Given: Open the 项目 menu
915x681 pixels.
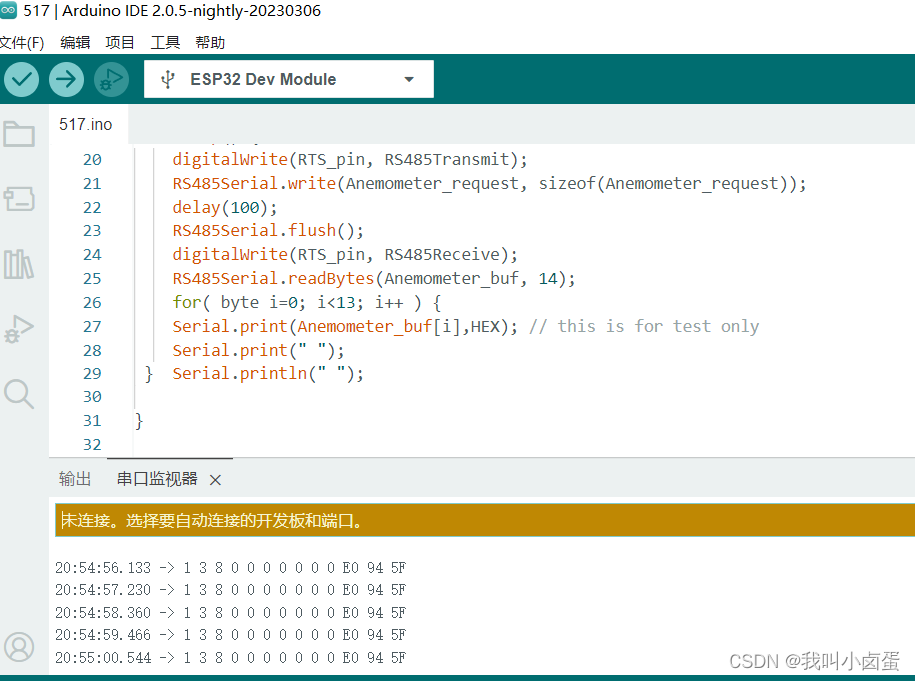Looking at the screenshot, I should (x=120, y=43).
